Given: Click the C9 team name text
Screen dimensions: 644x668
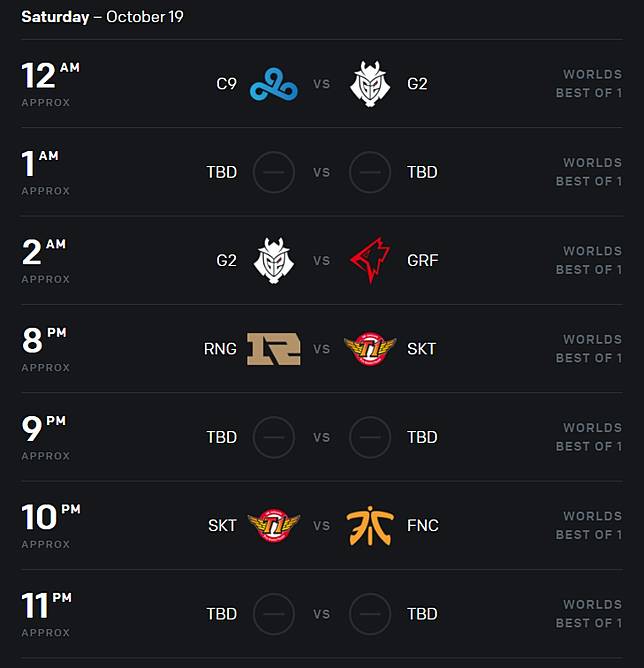Looking at the screenshot, I should (x=227, y=84).
